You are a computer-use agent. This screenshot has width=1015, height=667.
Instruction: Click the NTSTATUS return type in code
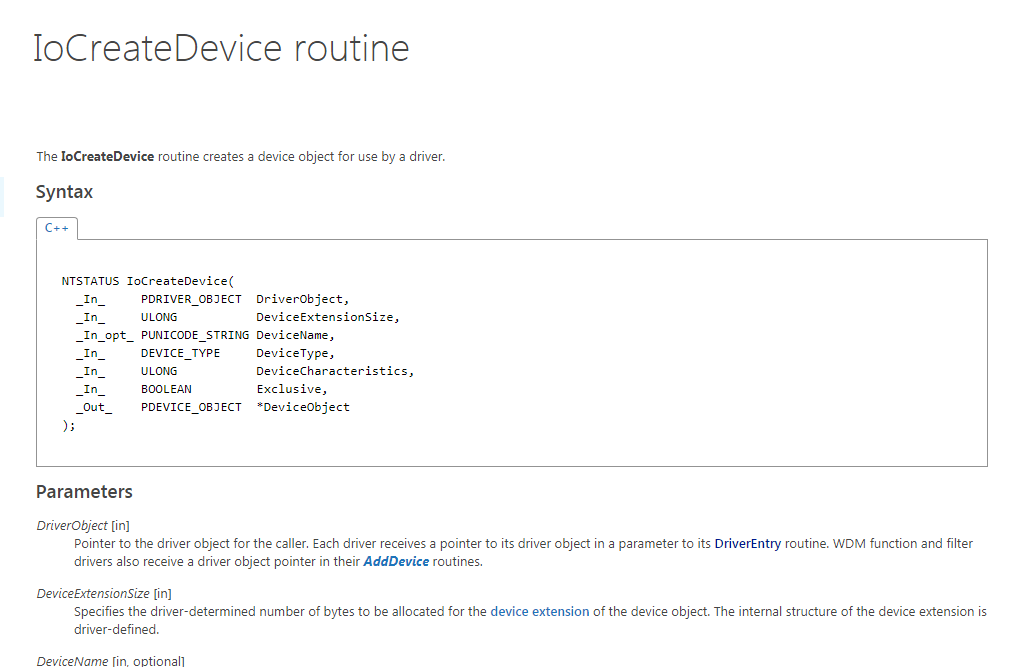pyautogui.click(x=90, y=281)
